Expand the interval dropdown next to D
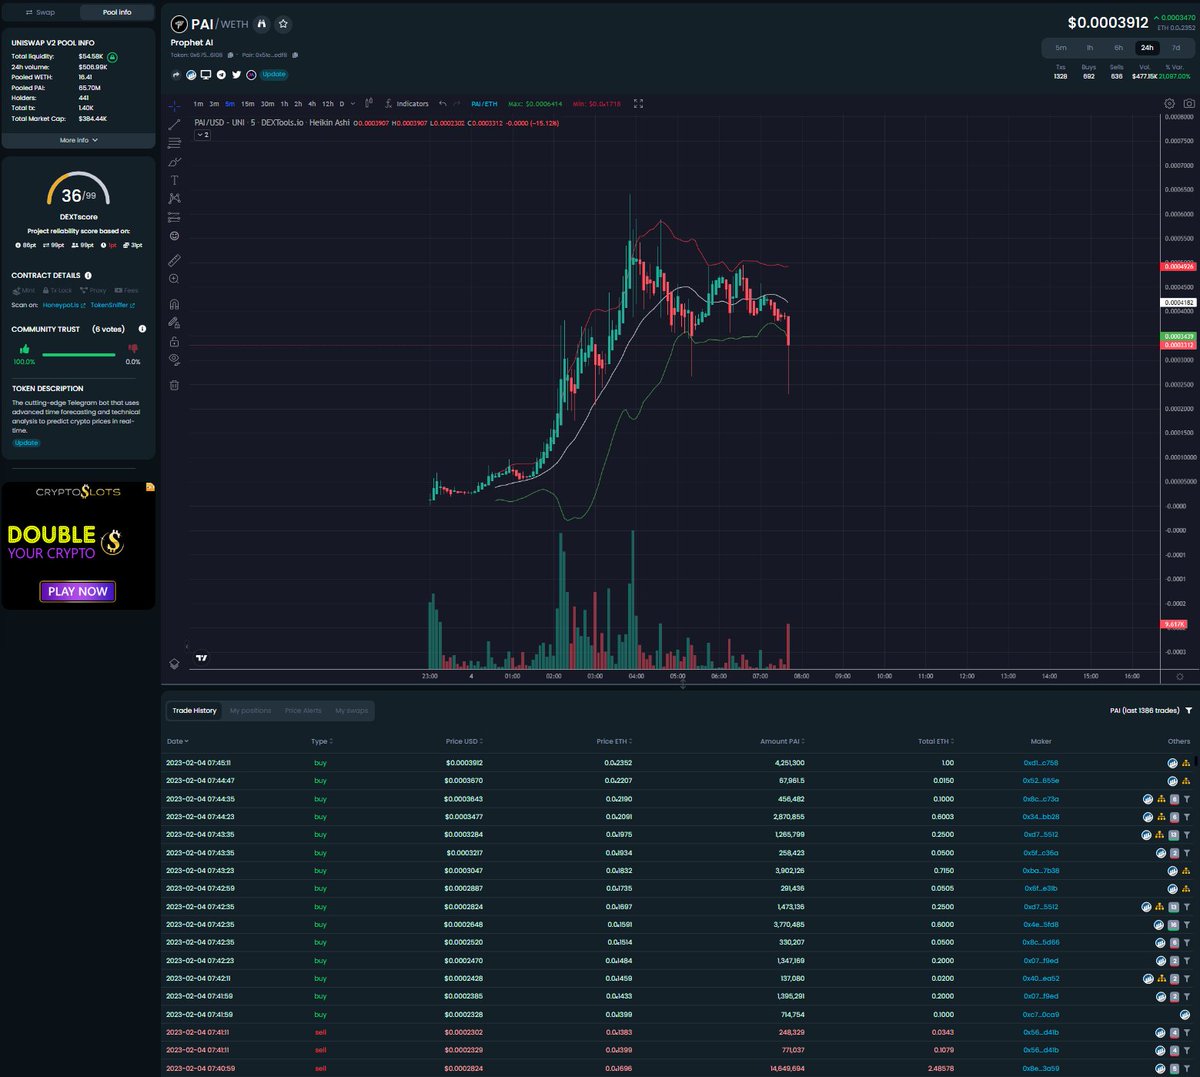The height and width of the screenshot is (1077, 1200). point(352,103)
